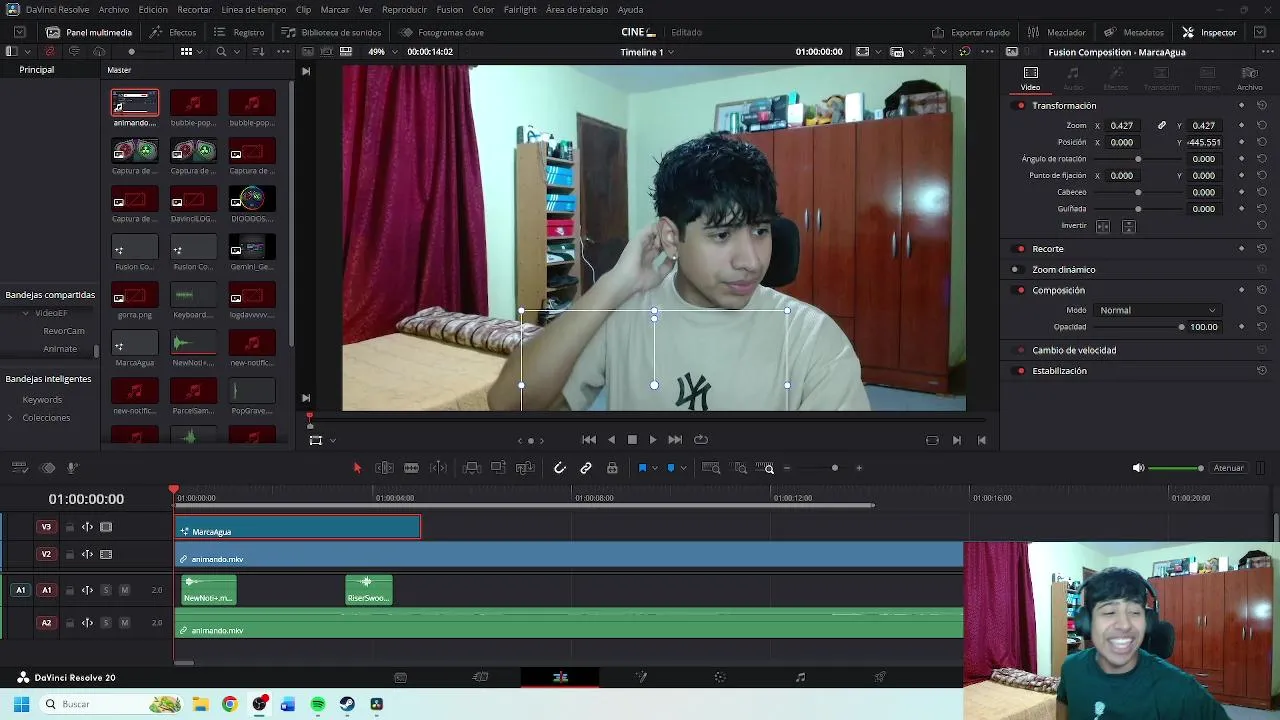Play the timeline forward
Image resolution: width=1280 pixels, height=720 pixels.
point(653,440)
